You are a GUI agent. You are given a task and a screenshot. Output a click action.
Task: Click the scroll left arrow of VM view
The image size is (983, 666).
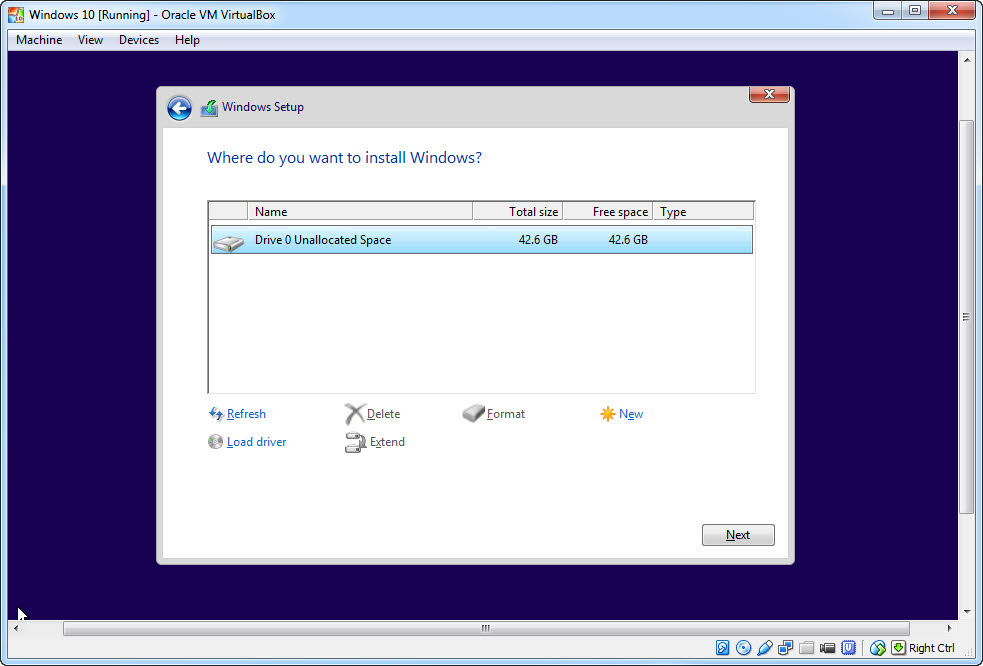16,628
